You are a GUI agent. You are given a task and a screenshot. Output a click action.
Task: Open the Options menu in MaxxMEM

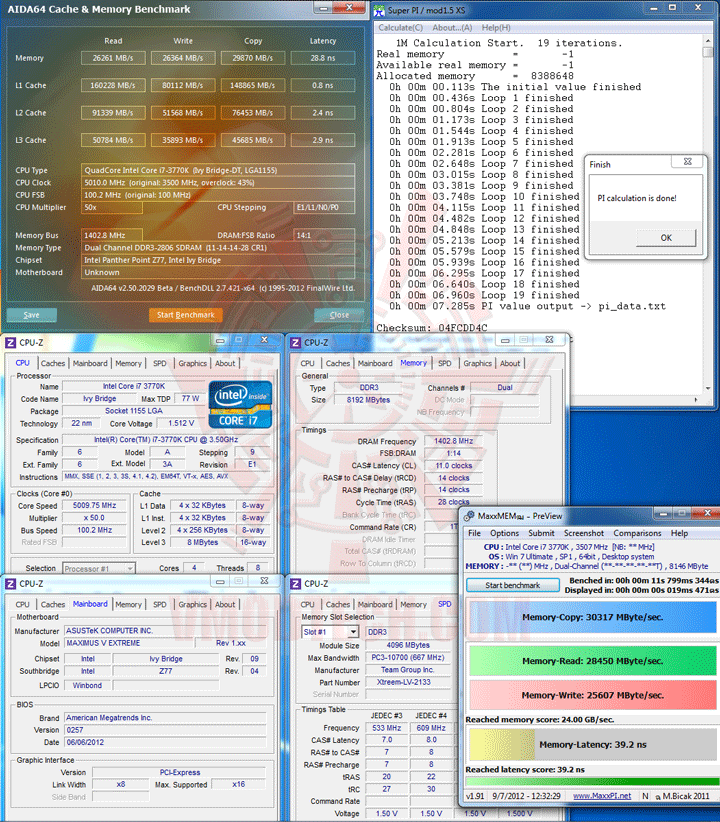(504, 533)
